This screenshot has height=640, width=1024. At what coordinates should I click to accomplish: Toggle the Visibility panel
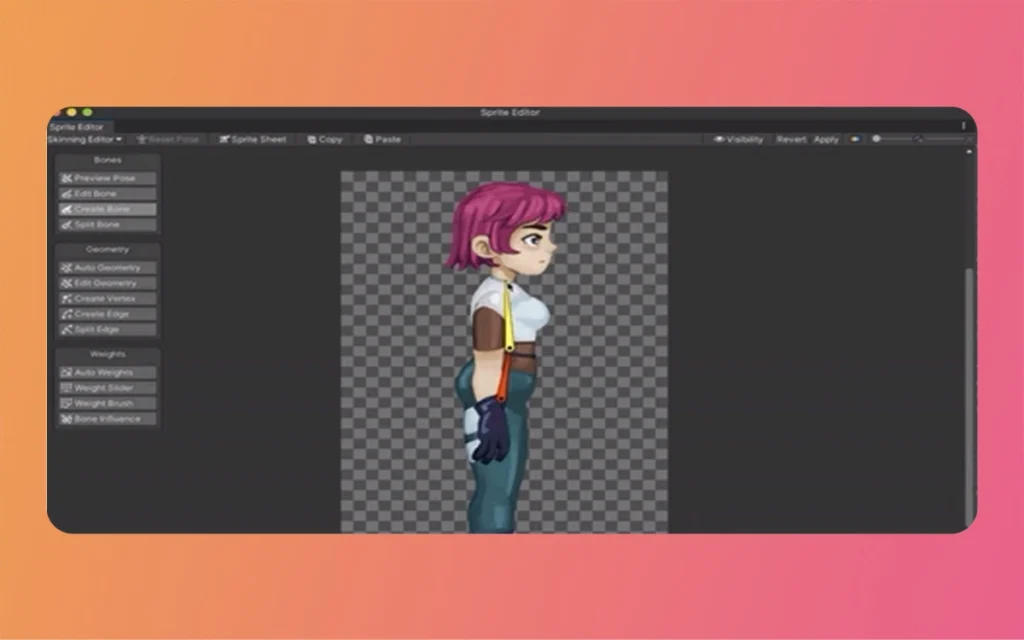point(737,139)
